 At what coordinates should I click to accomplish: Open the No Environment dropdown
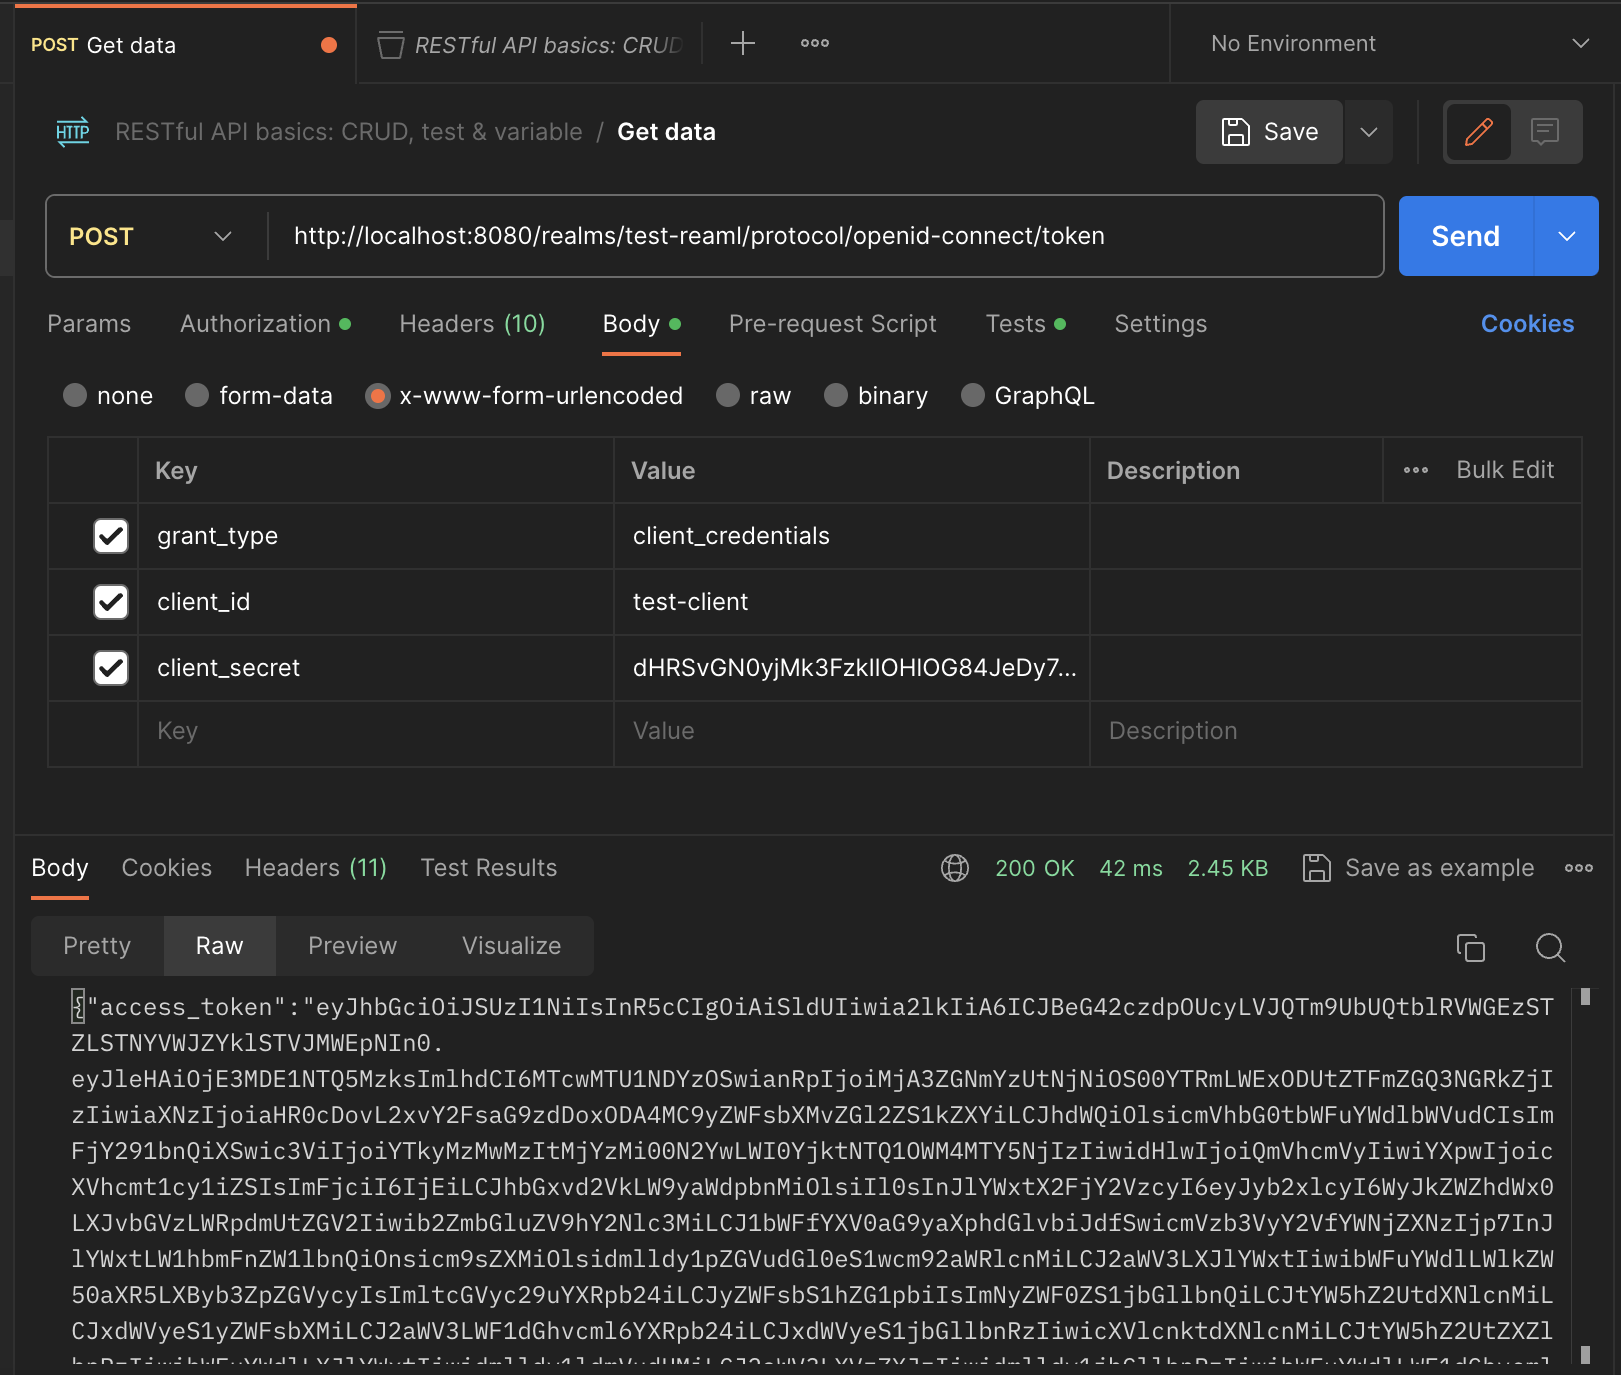coord(1390,43)
